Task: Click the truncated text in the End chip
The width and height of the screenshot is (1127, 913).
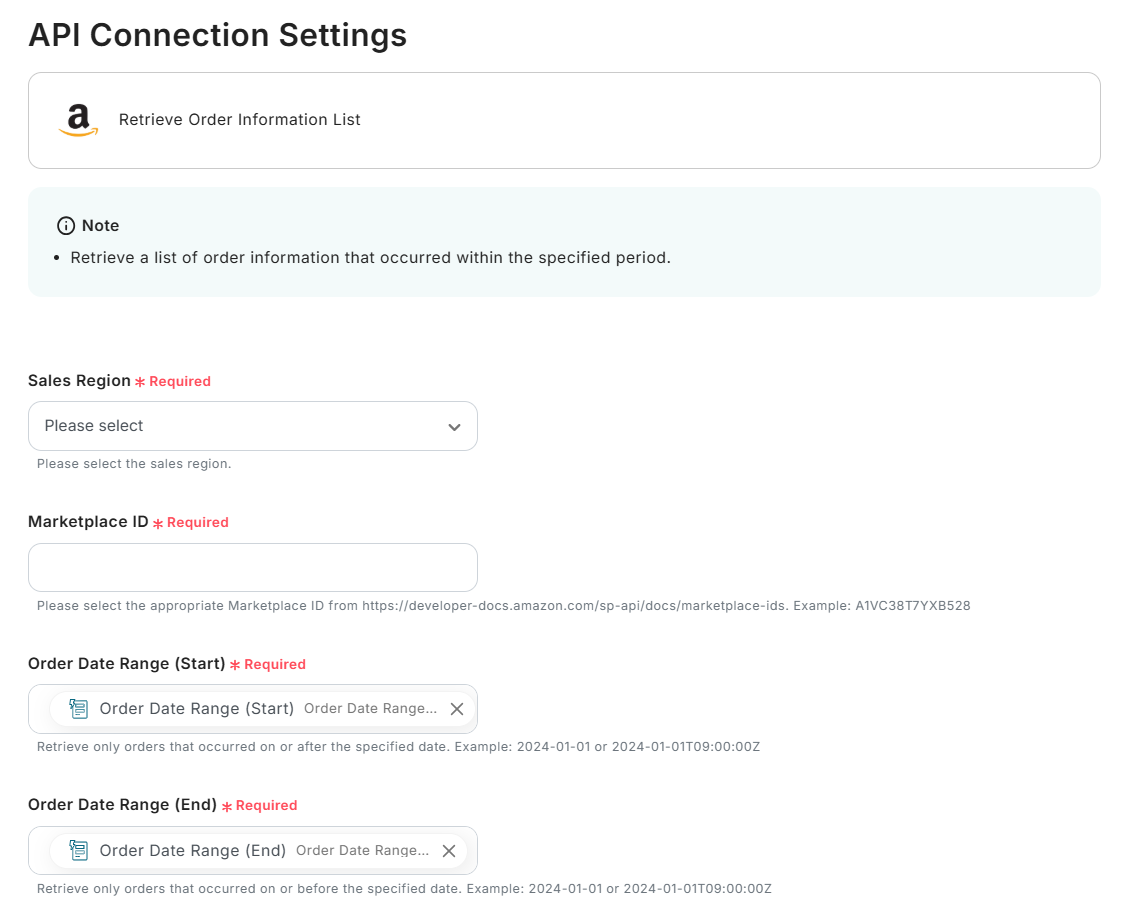Action: tap(362, 851)
